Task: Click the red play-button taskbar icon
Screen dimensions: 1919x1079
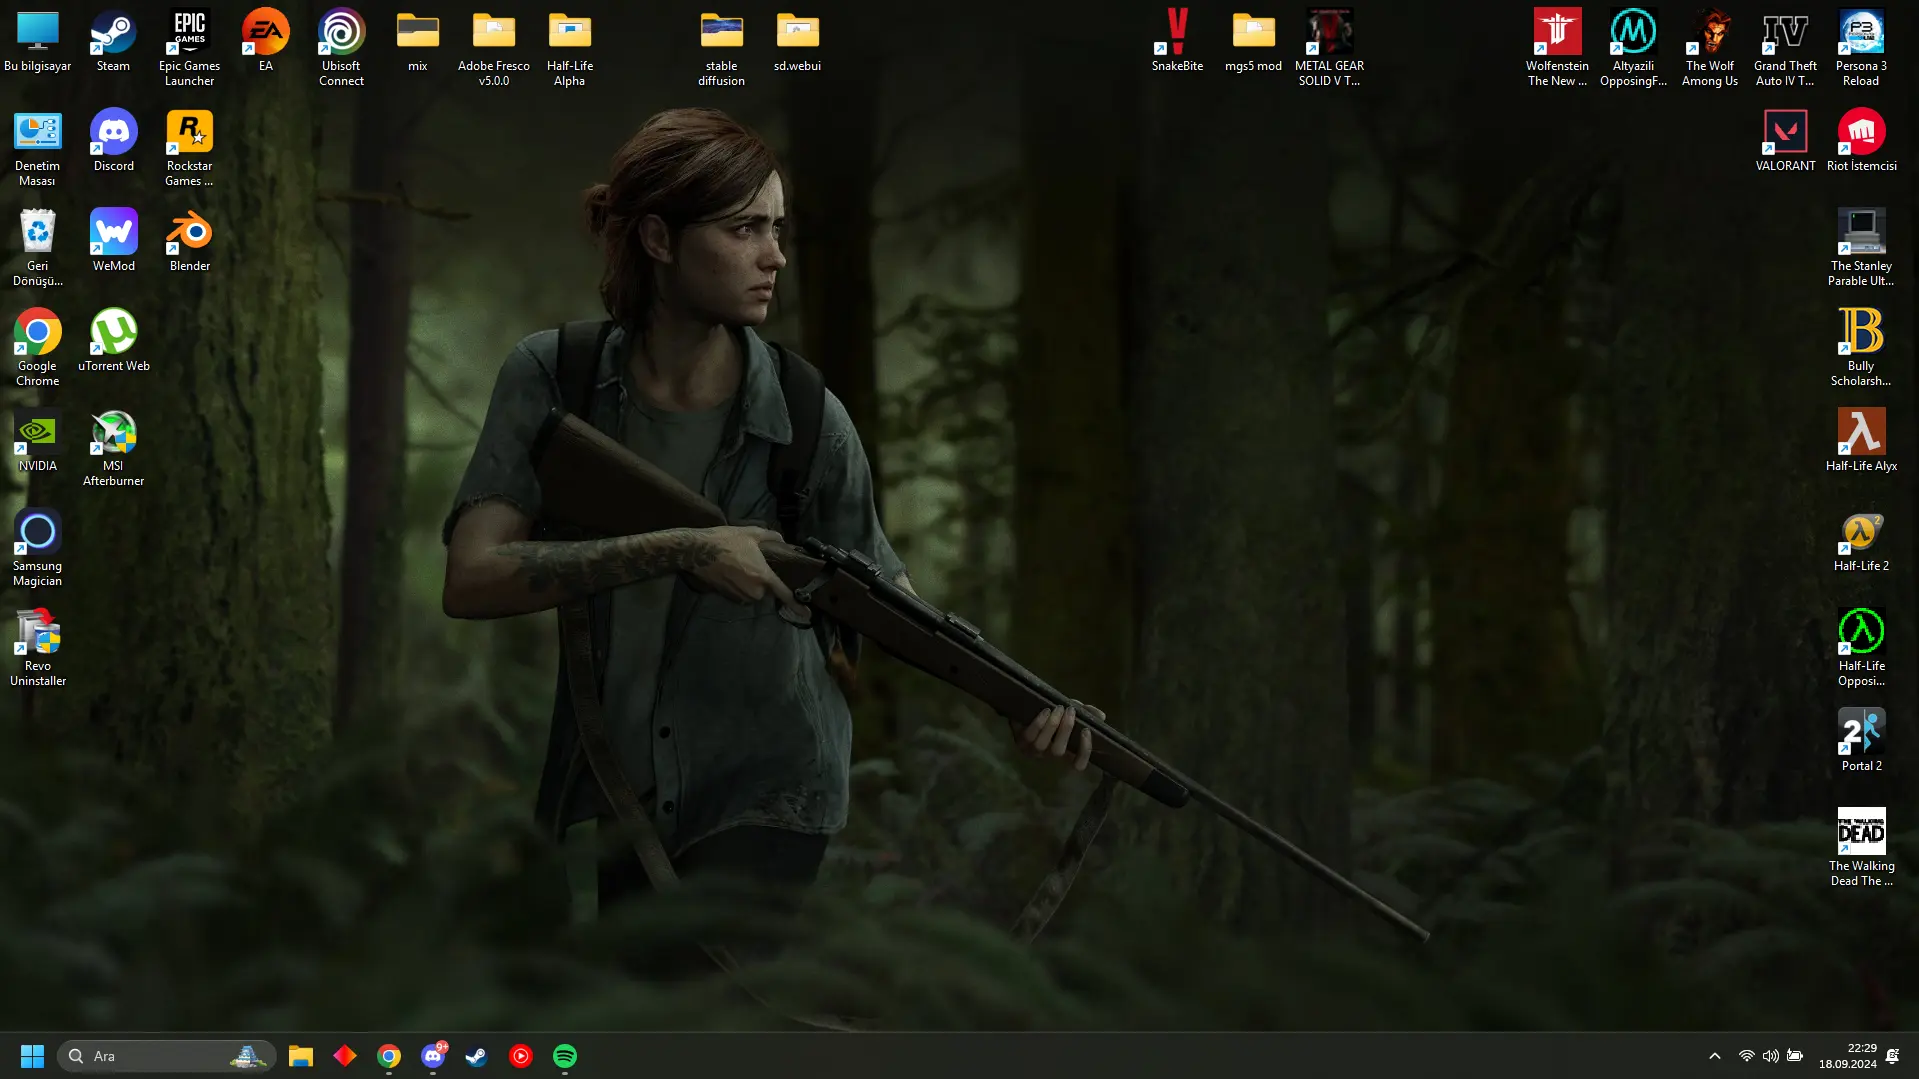Action: point(521,1056)
